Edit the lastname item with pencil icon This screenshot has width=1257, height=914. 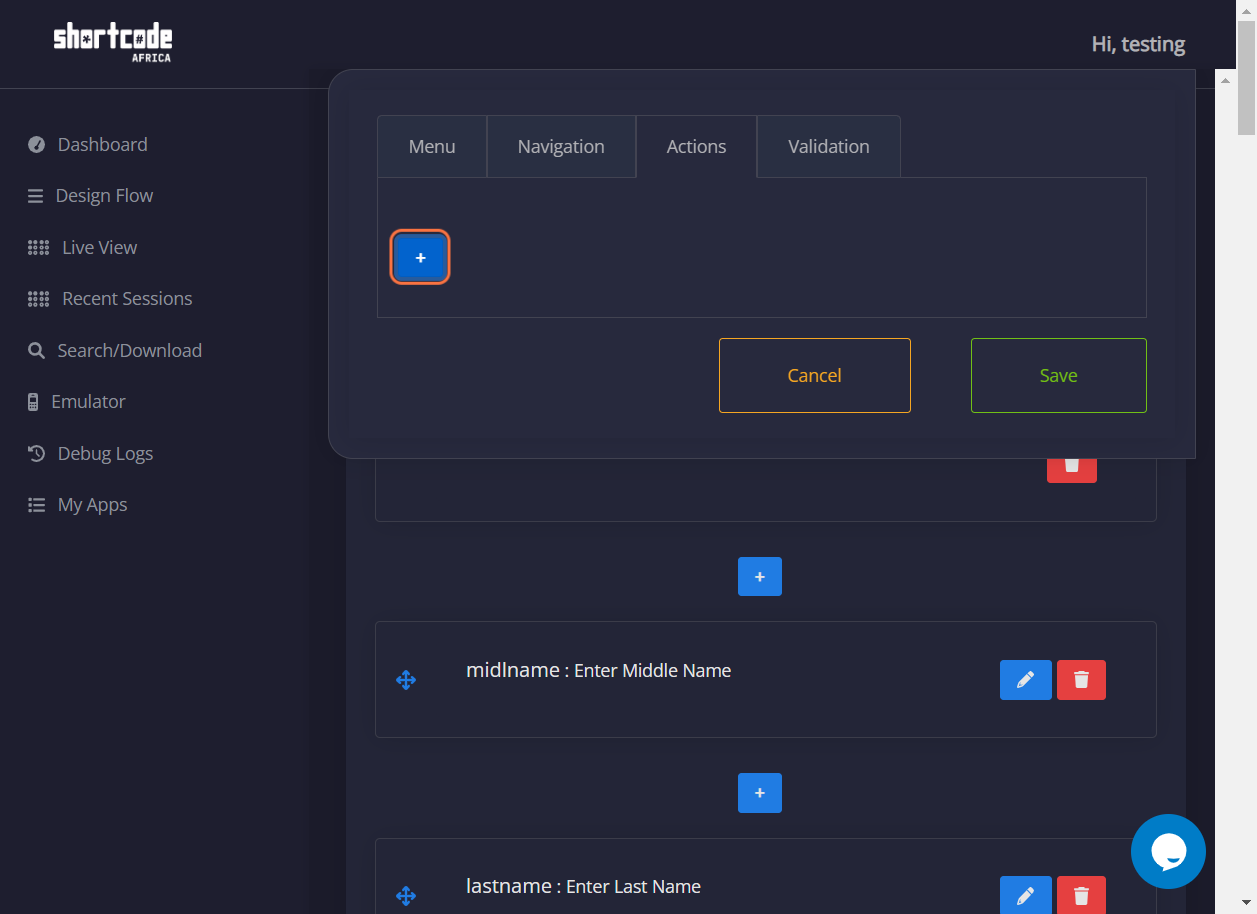[1025, 896]
